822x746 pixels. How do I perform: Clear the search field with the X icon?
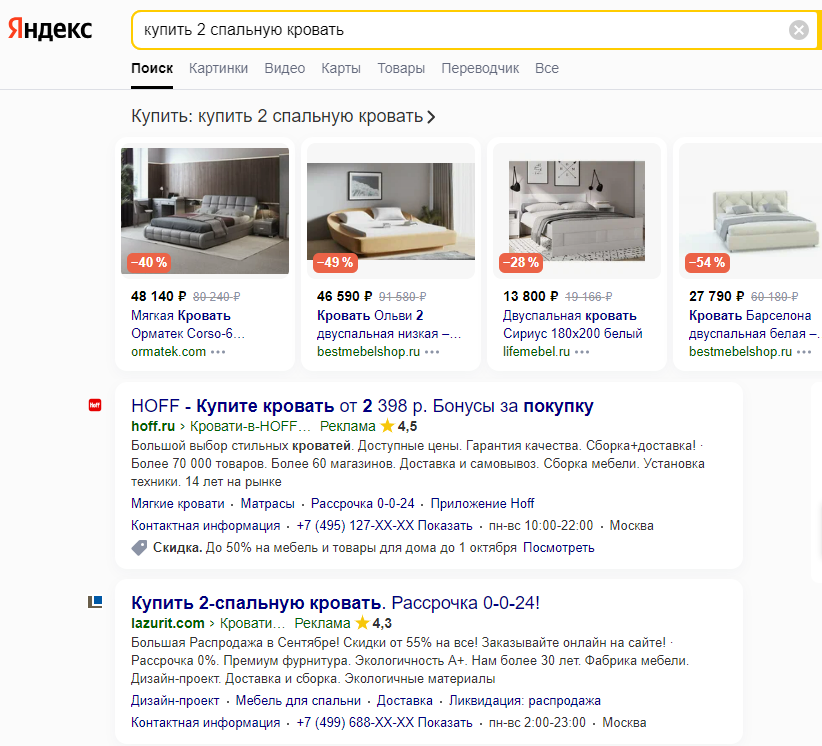(798, 30)
